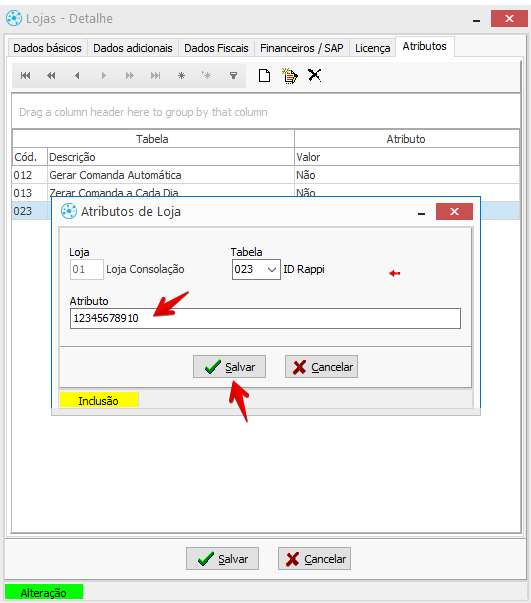Viewport: 531px width, 603px height.
Task: Jump to prior page of records
Action: (x=51, y=76)
